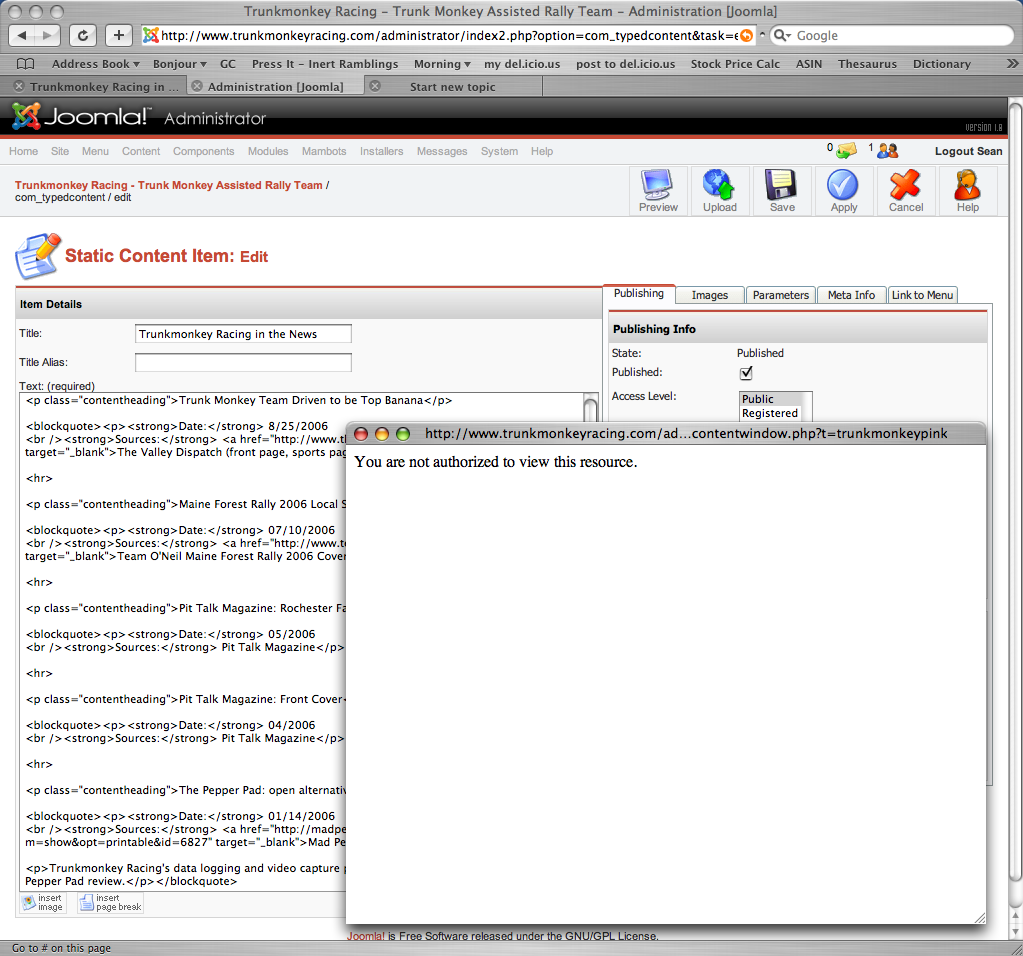Viewport: 1023px width, 956px height.
Task: Click the Title Alias input field
Action: coord(243,362)
